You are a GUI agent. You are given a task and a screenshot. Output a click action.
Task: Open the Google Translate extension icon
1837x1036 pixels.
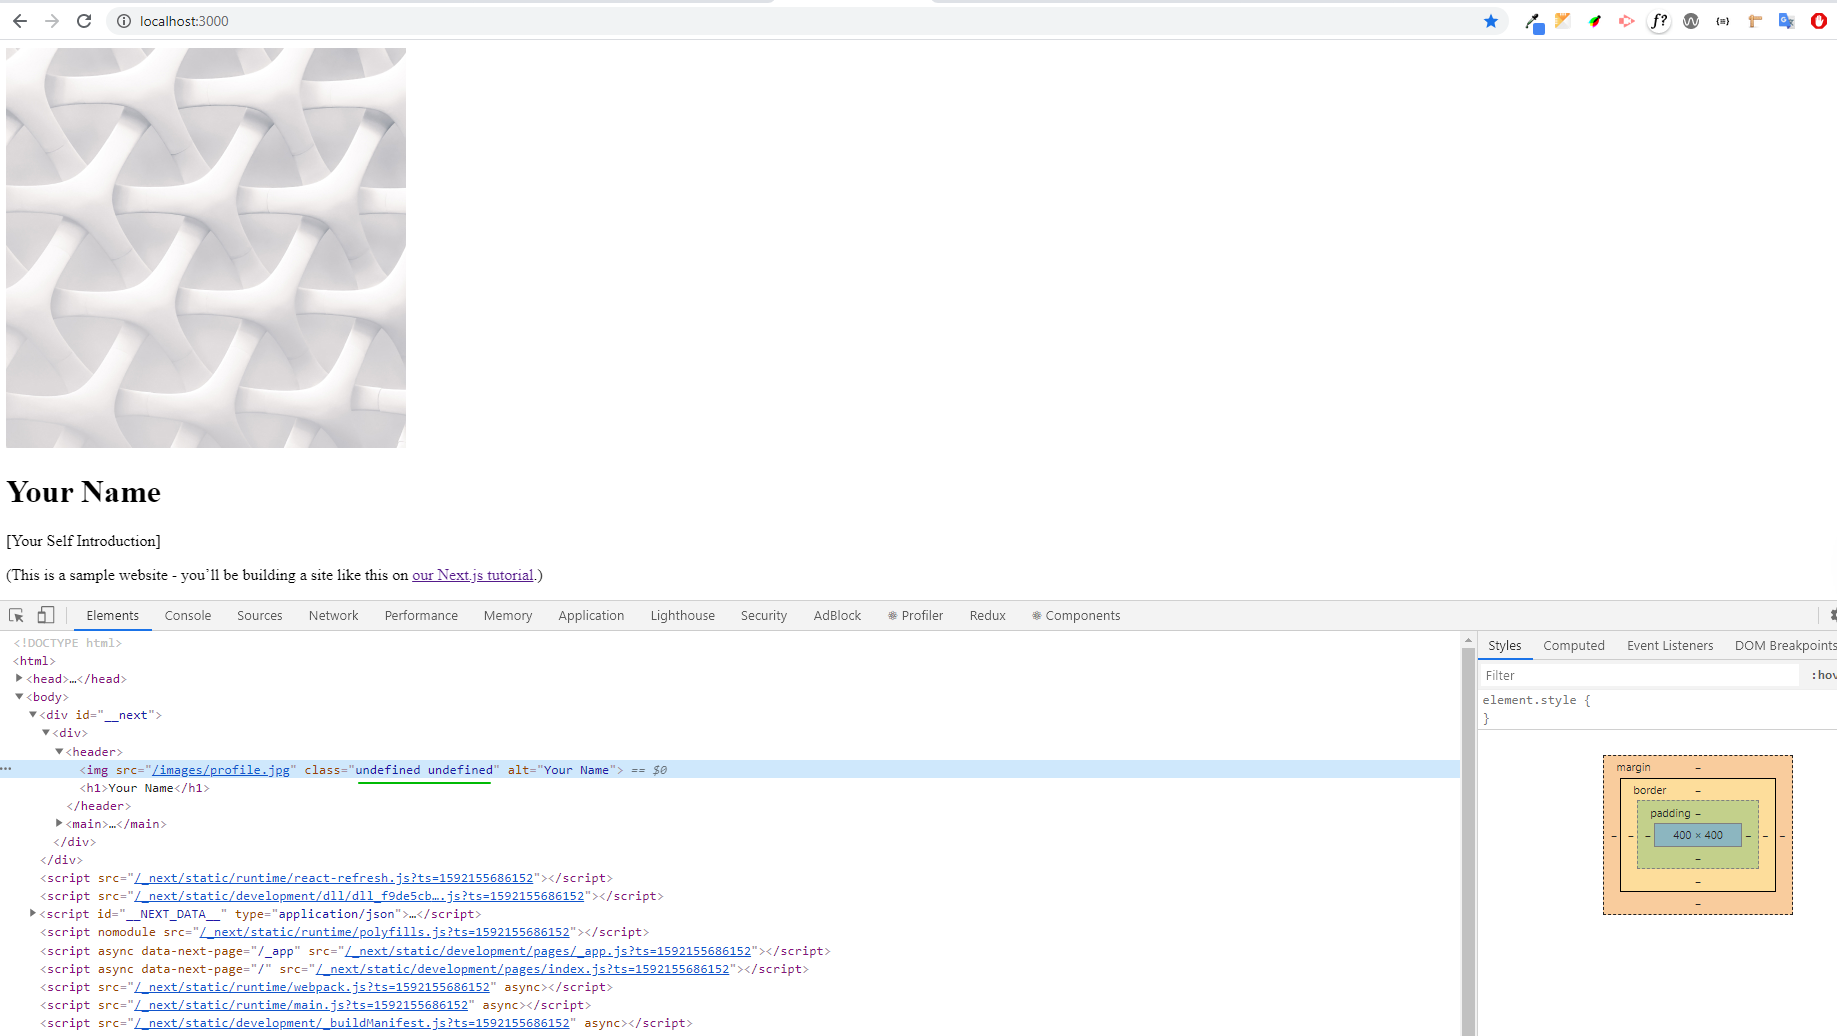pyautogui.click(x=1787, y=21)
